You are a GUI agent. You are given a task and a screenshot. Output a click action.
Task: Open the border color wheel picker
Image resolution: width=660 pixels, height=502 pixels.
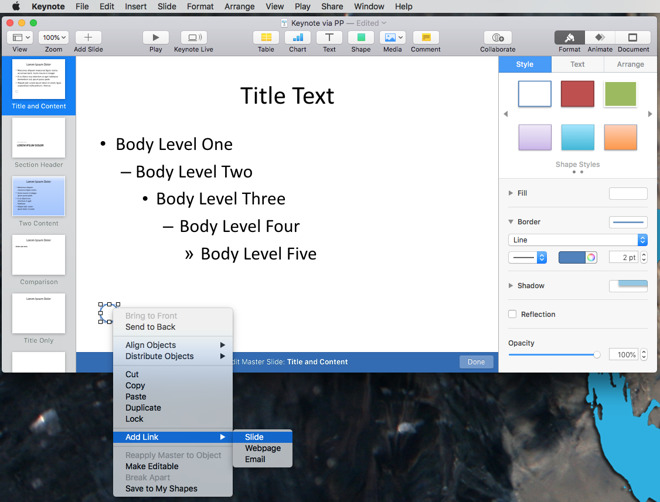click(x=591, y=257)
